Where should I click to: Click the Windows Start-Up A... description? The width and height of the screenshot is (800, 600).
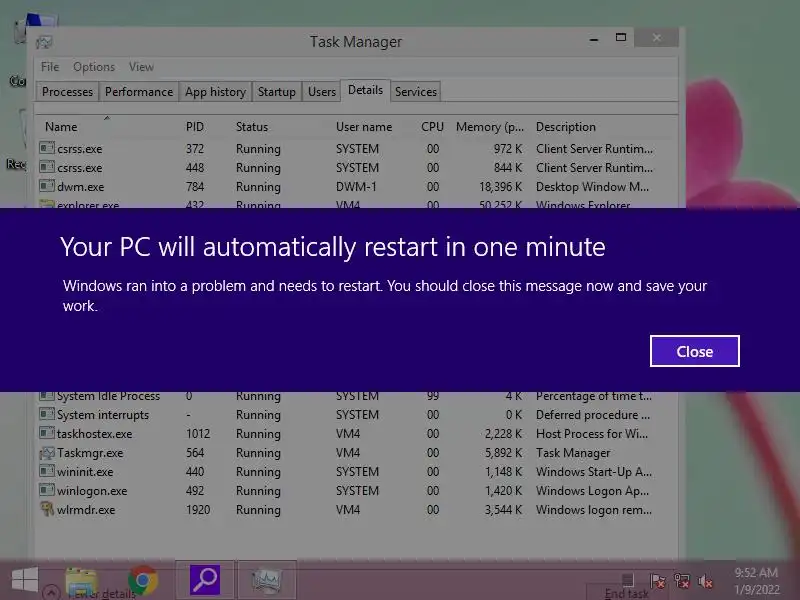pos(594,471)
